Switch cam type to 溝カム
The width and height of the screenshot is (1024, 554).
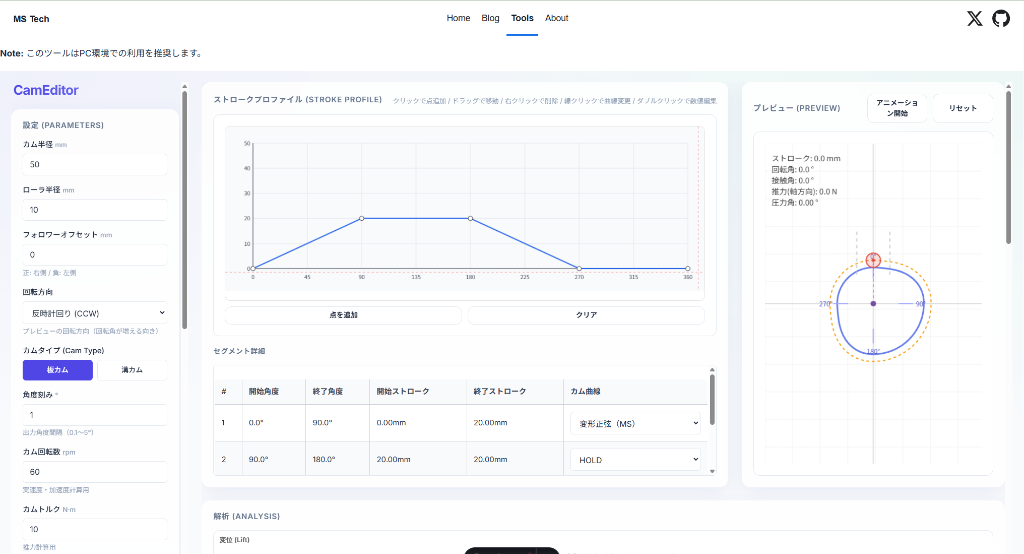(132, 370)
